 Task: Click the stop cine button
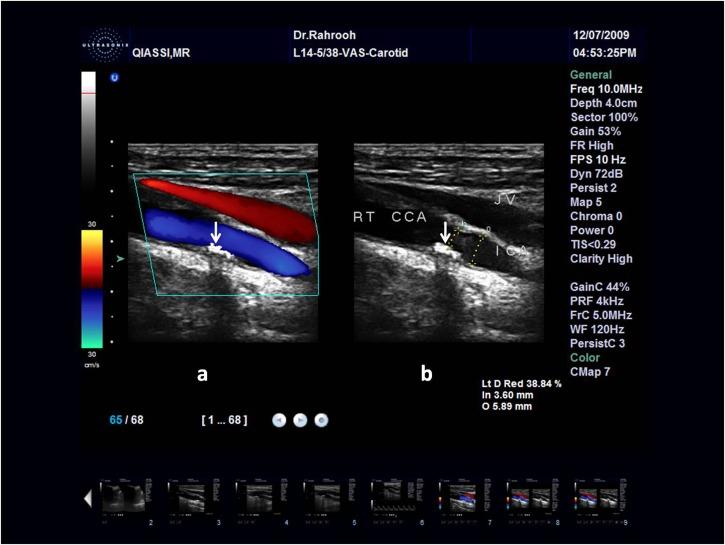click(321, 420)
